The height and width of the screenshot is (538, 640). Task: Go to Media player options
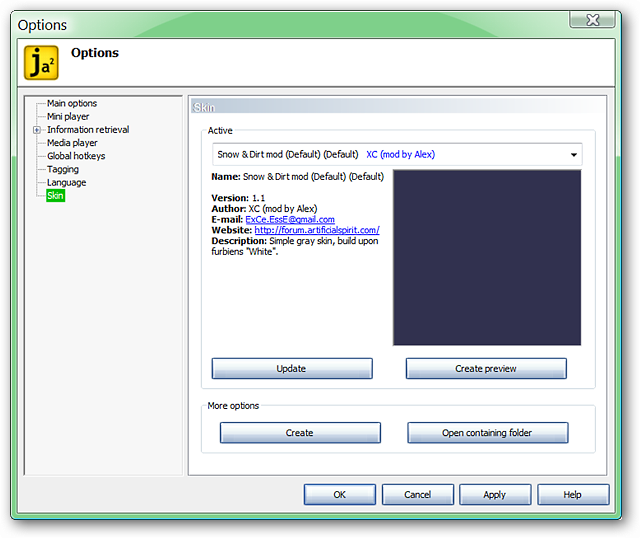72,143
